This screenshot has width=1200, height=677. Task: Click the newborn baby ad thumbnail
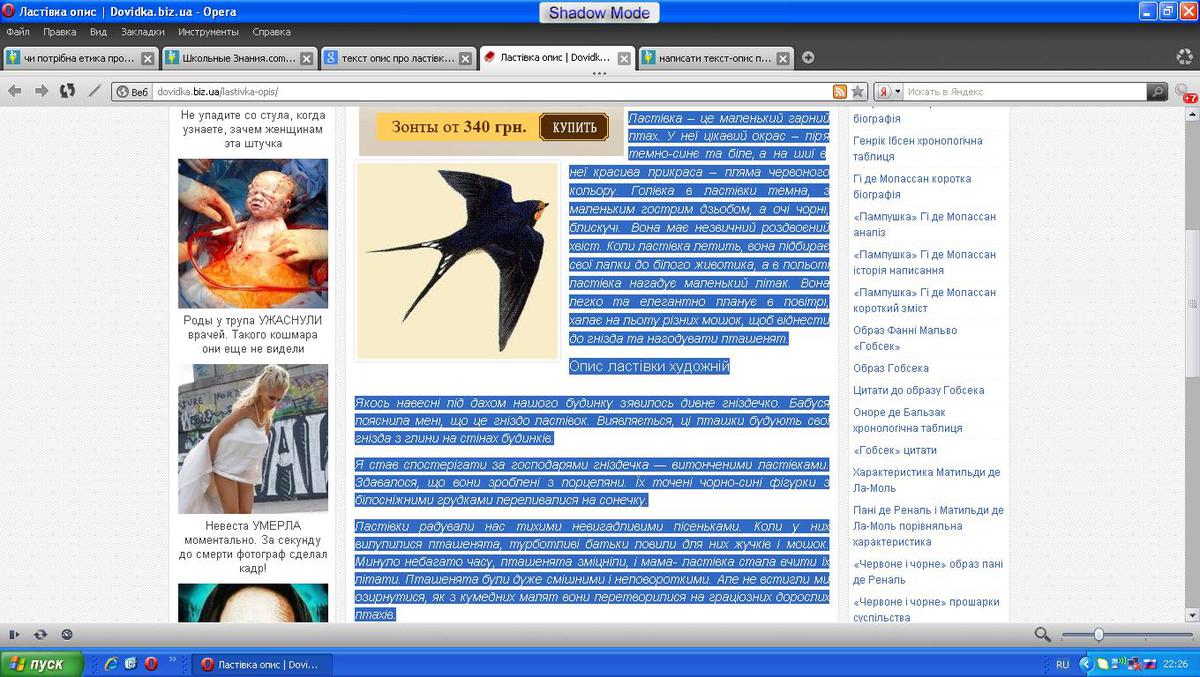point(252,233)
